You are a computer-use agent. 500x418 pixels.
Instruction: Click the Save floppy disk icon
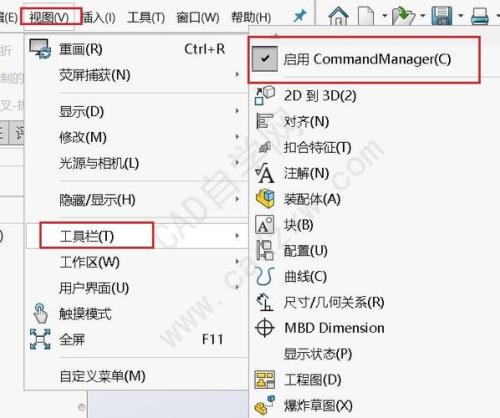442,16
